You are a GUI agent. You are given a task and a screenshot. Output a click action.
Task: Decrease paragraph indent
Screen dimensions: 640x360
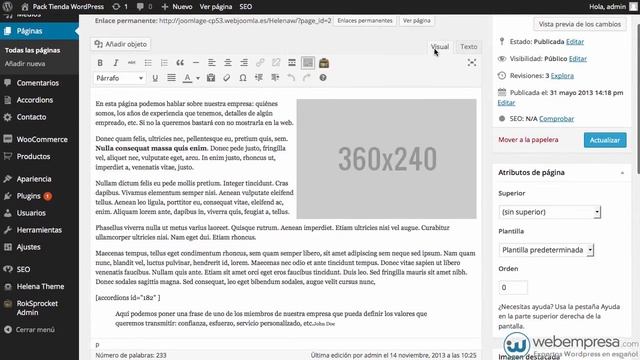click(x=259, y=78)
